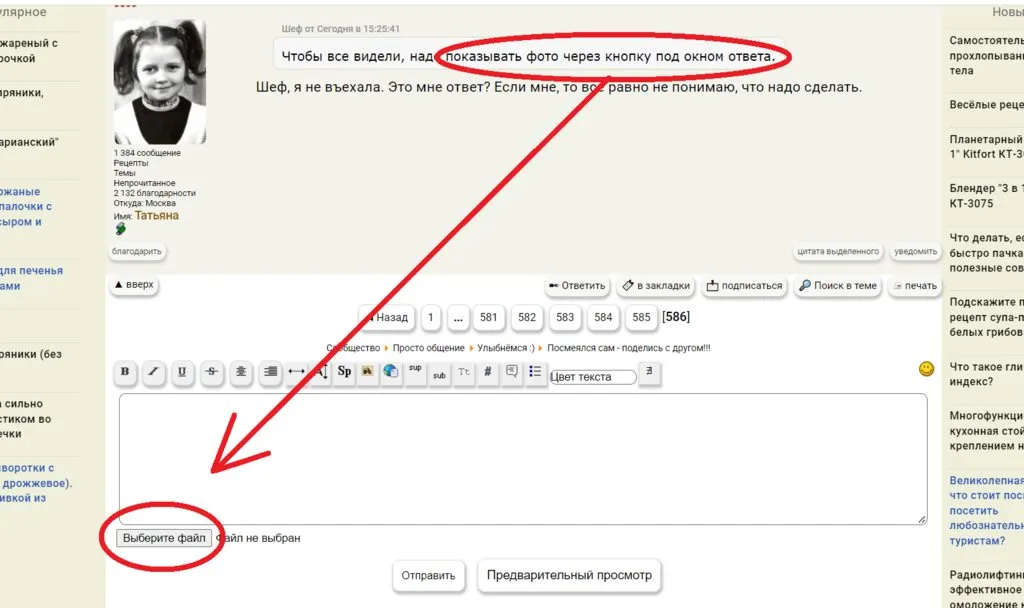
Task: Open the yellow smiley emoticon picker
Action: click(x=927, y=369)
